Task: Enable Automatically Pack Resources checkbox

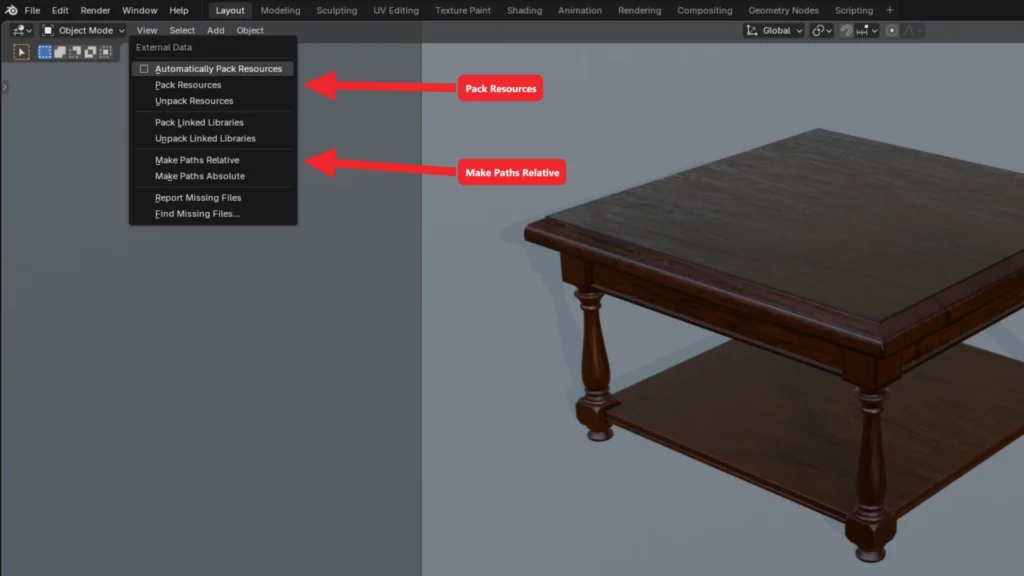Action: pyautogui.click(x=144, y=69)
